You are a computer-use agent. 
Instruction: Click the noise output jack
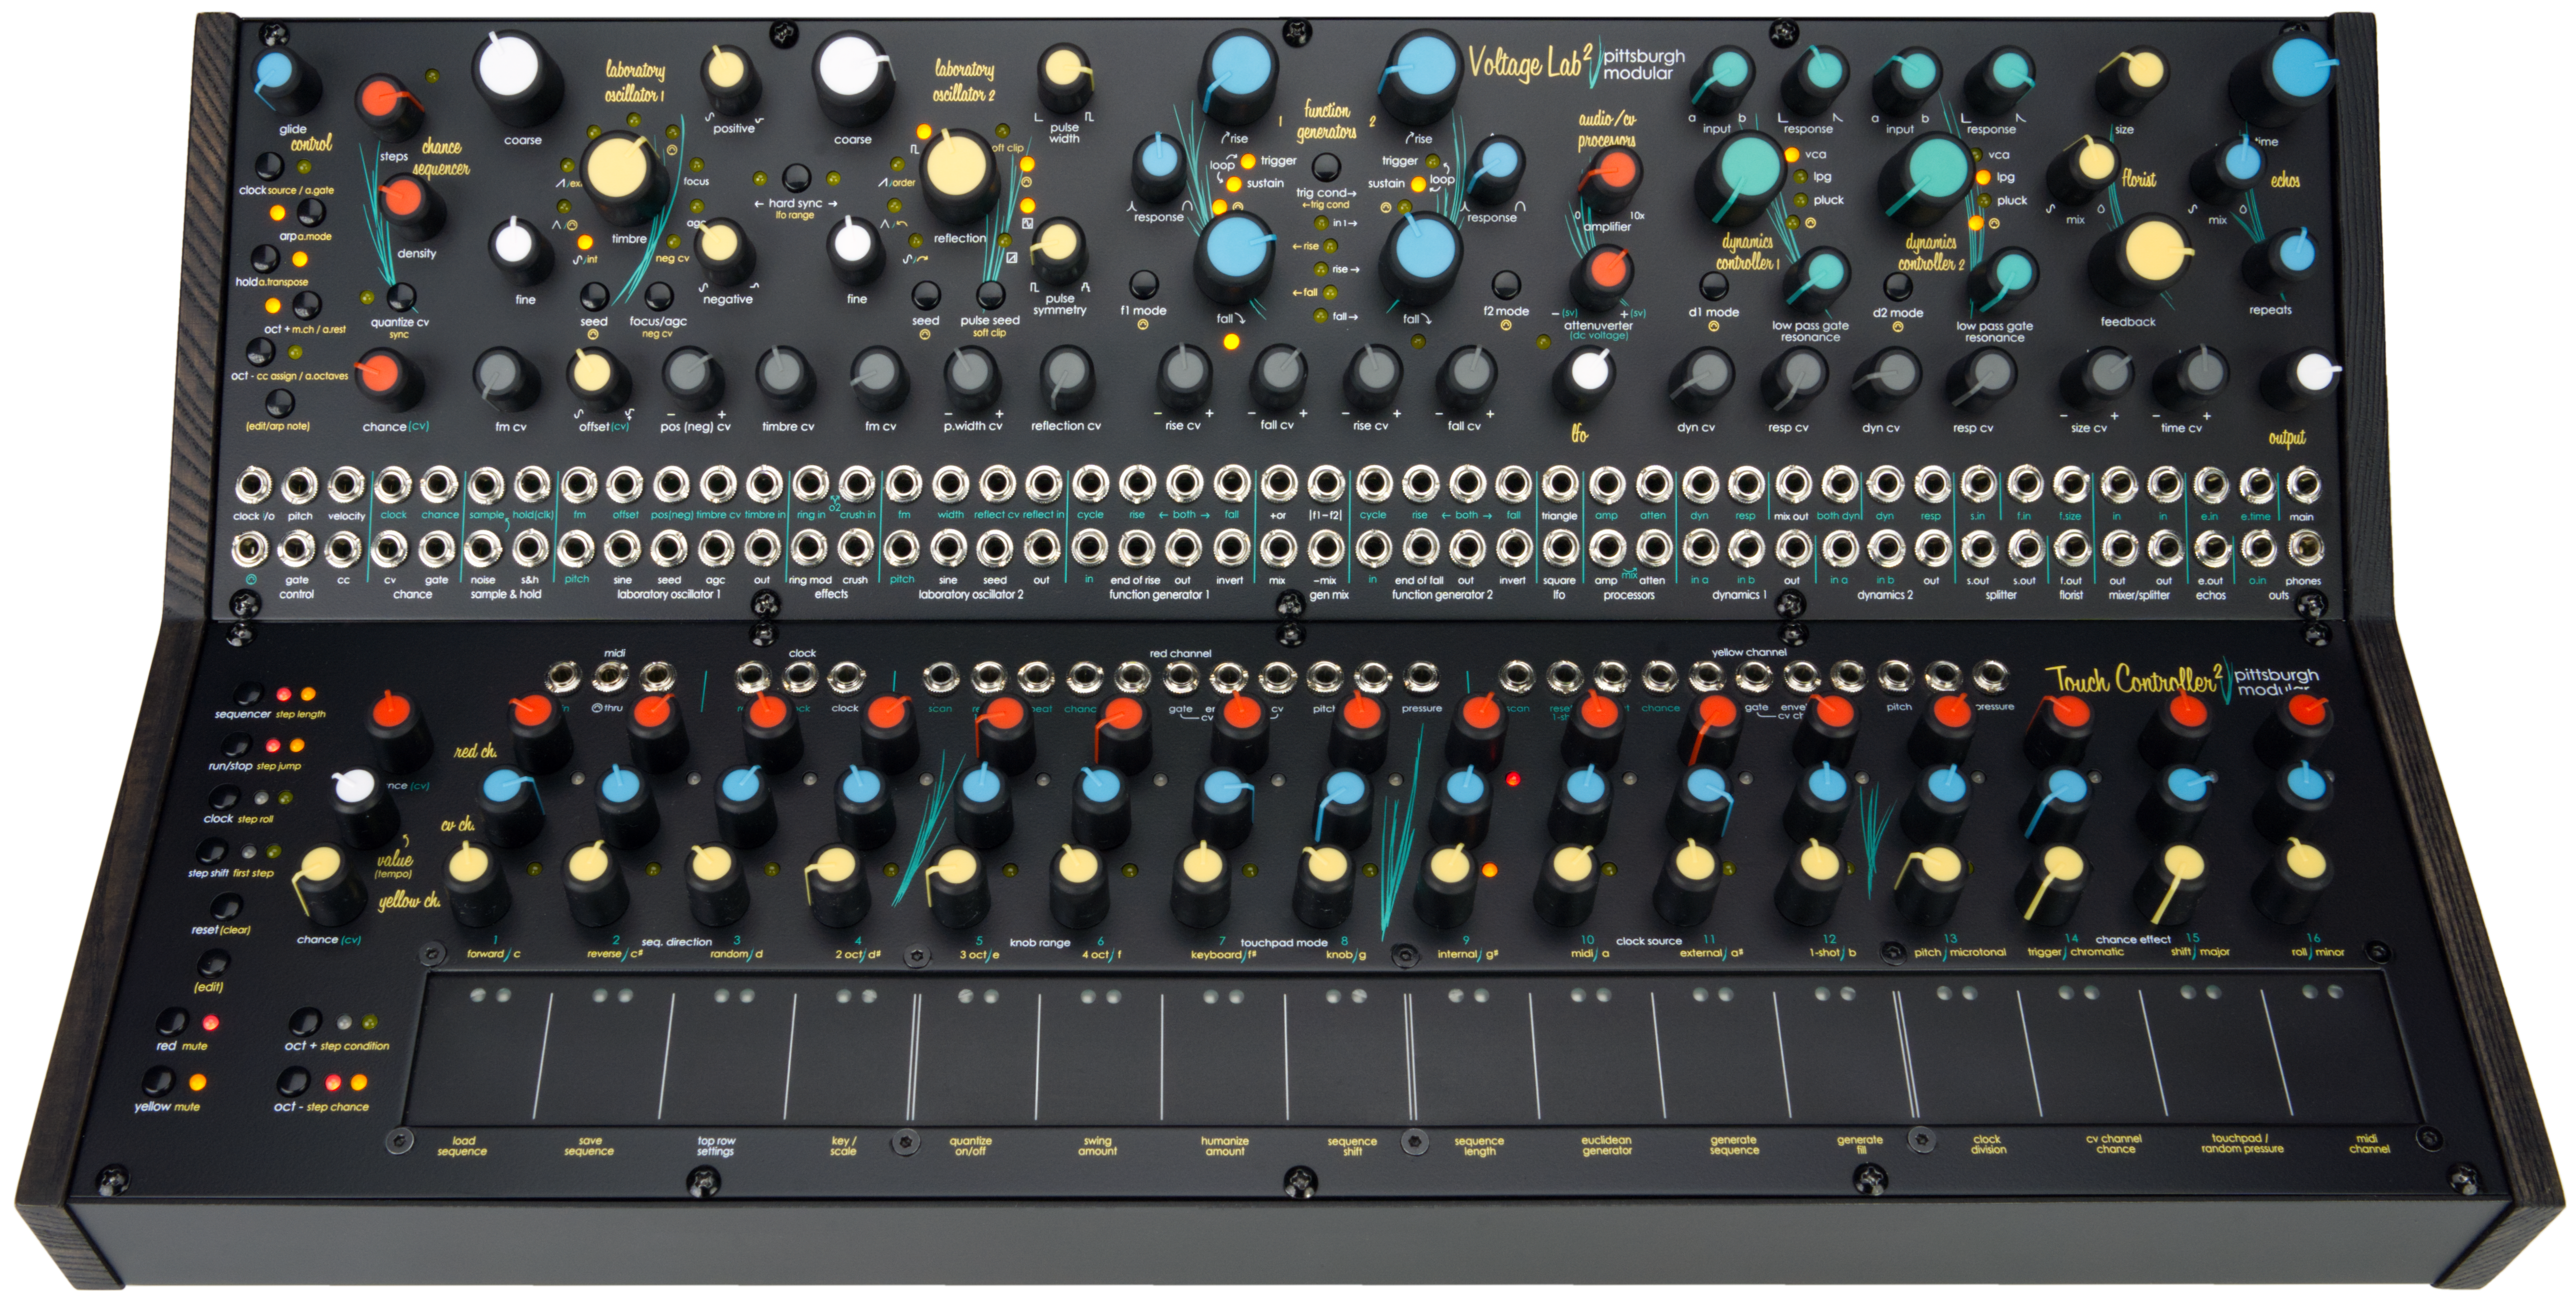click(x=483, y=548)
